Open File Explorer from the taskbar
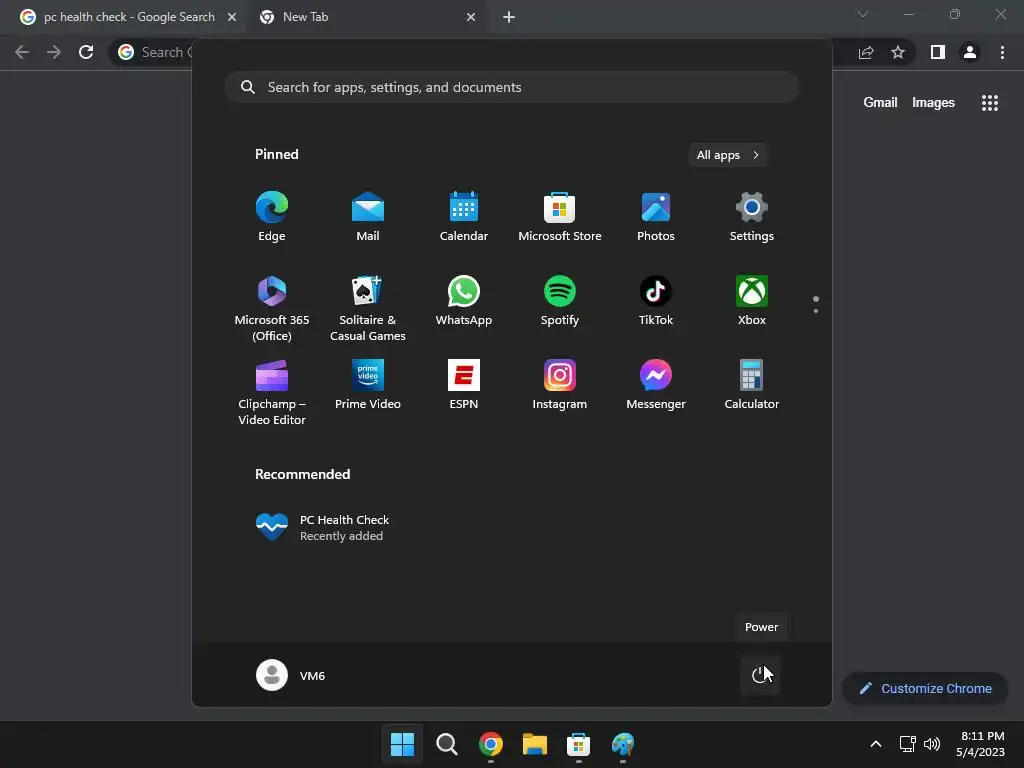 [x=534, y=744]
